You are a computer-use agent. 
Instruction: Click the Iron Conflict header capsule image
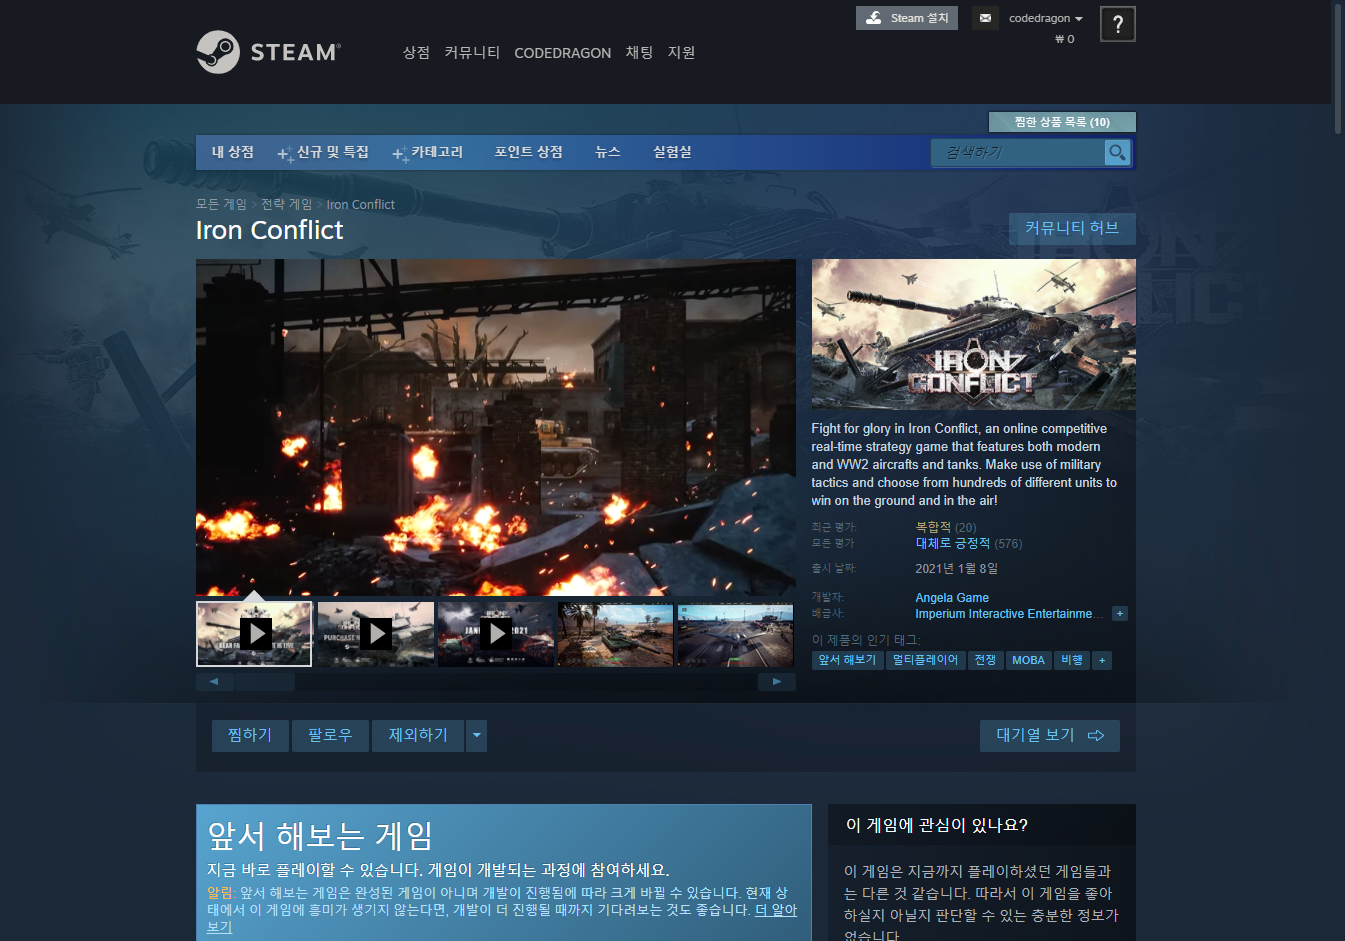point(974,334)
